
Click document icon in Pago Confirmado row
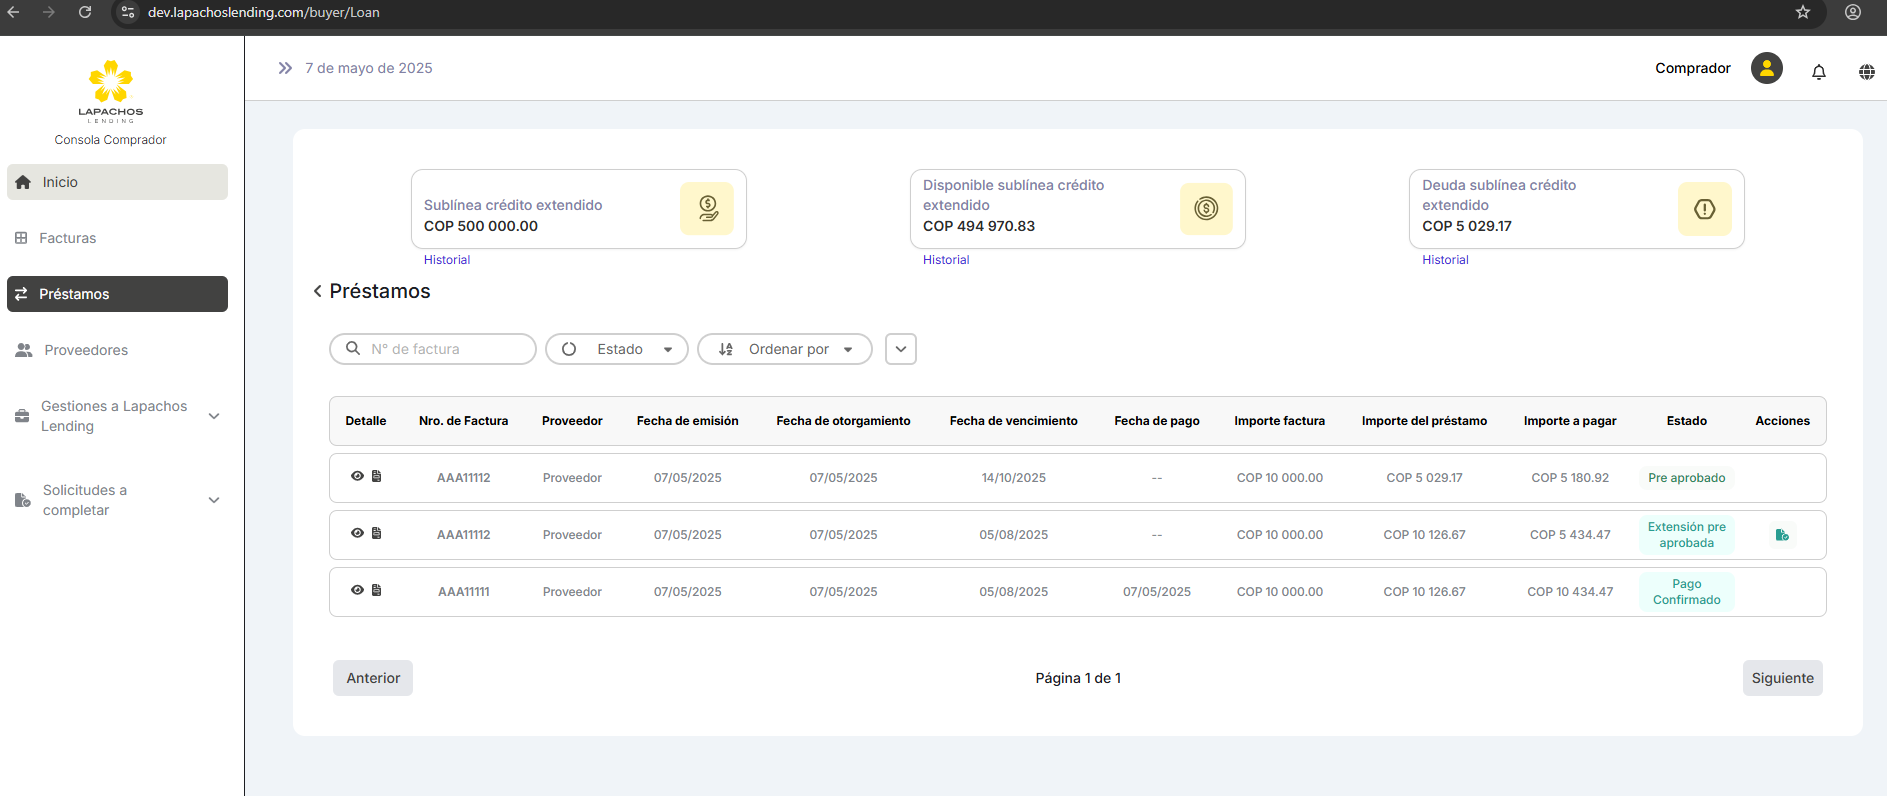click(377, 590)
